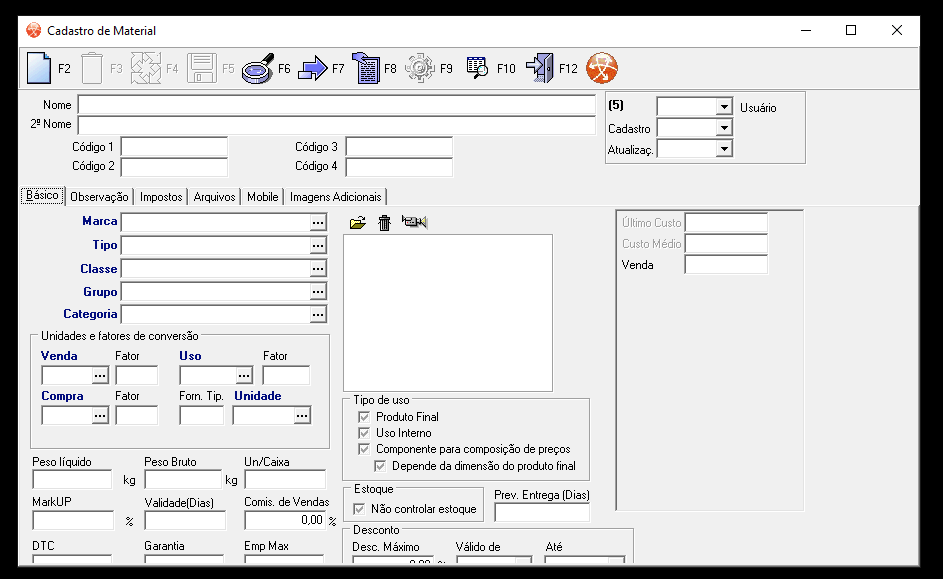
Task: Toggle Não controlar estoque option
Action: pos(358,510)
